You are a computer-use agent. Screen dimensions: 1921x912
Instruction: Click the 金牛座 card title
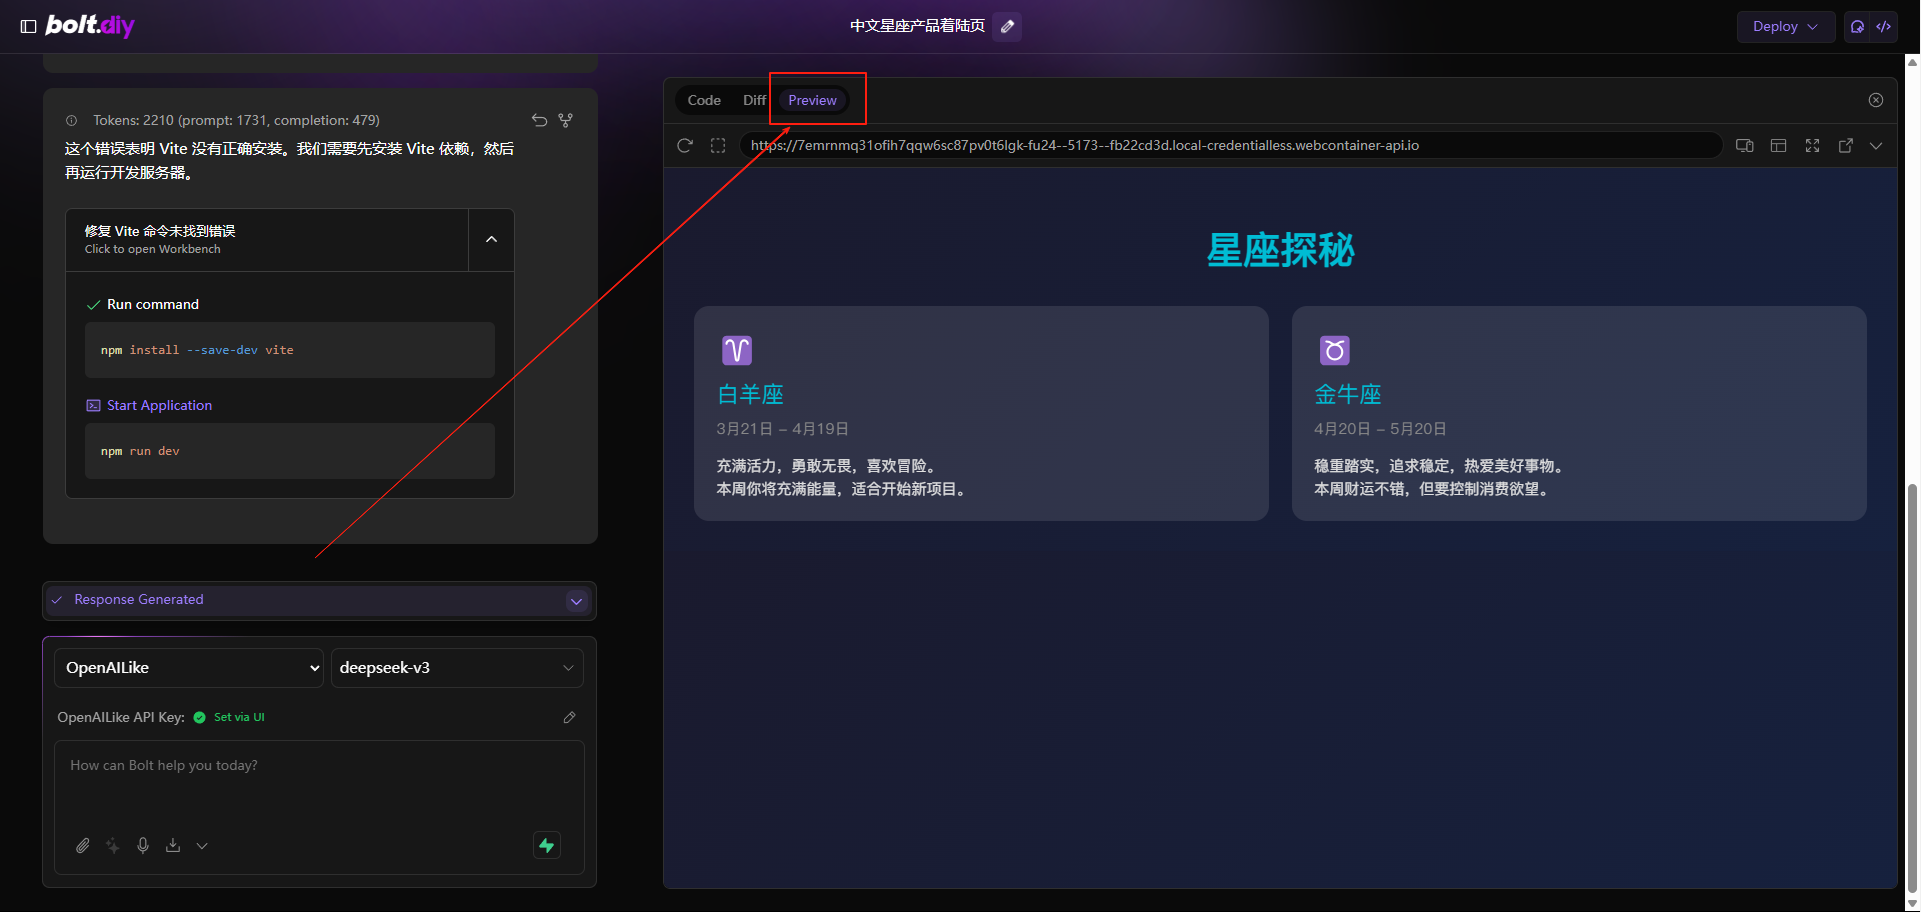1348,394
